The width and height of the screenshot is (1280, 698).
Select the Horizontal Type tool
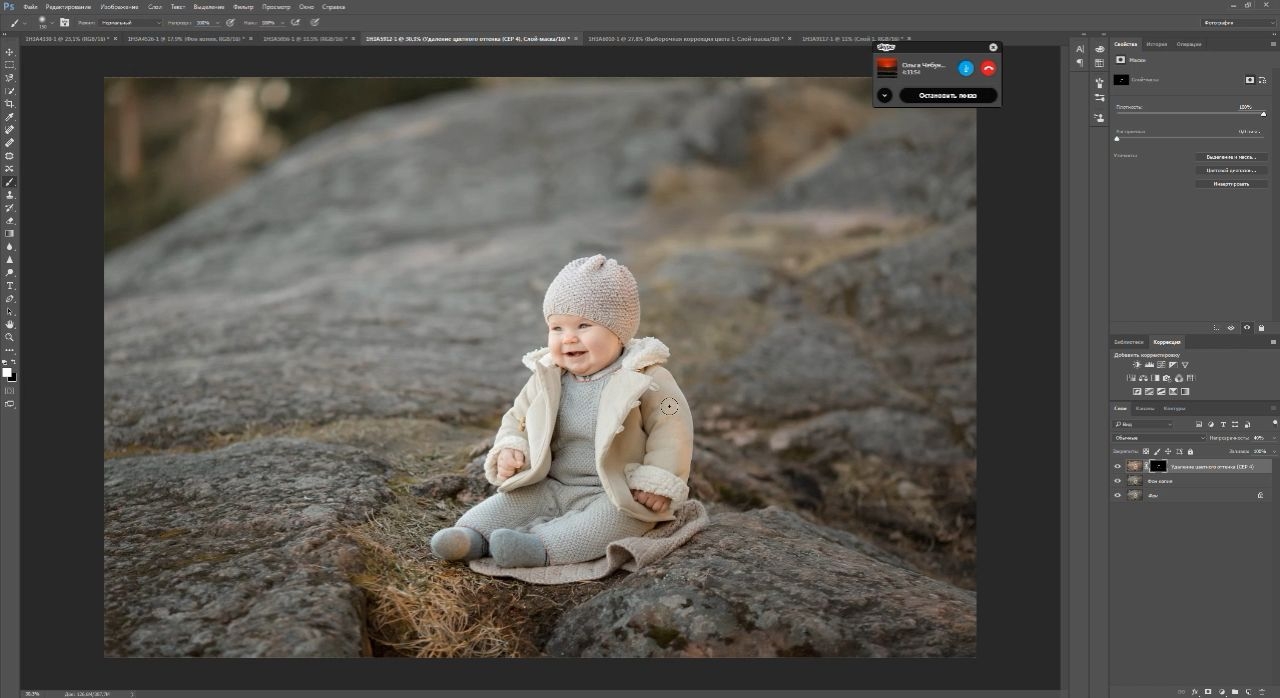[x=10, y=286]
